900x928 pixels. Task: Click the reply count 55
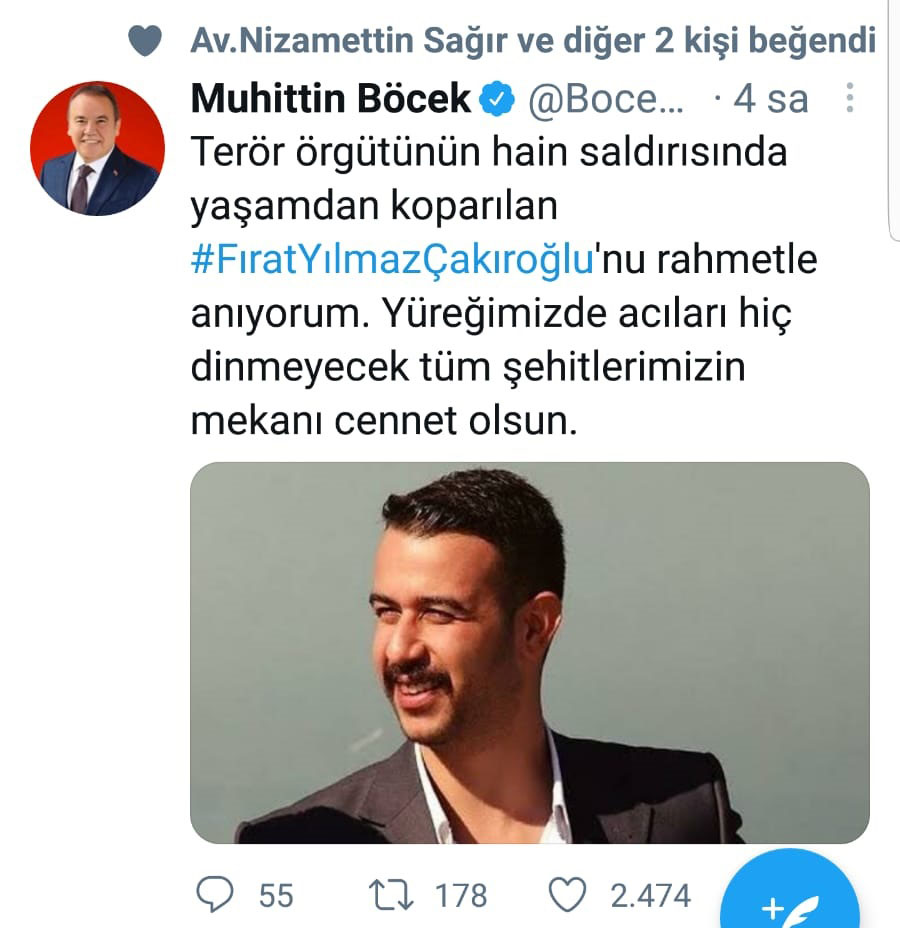pyautogui.click(x=276, y=894)
